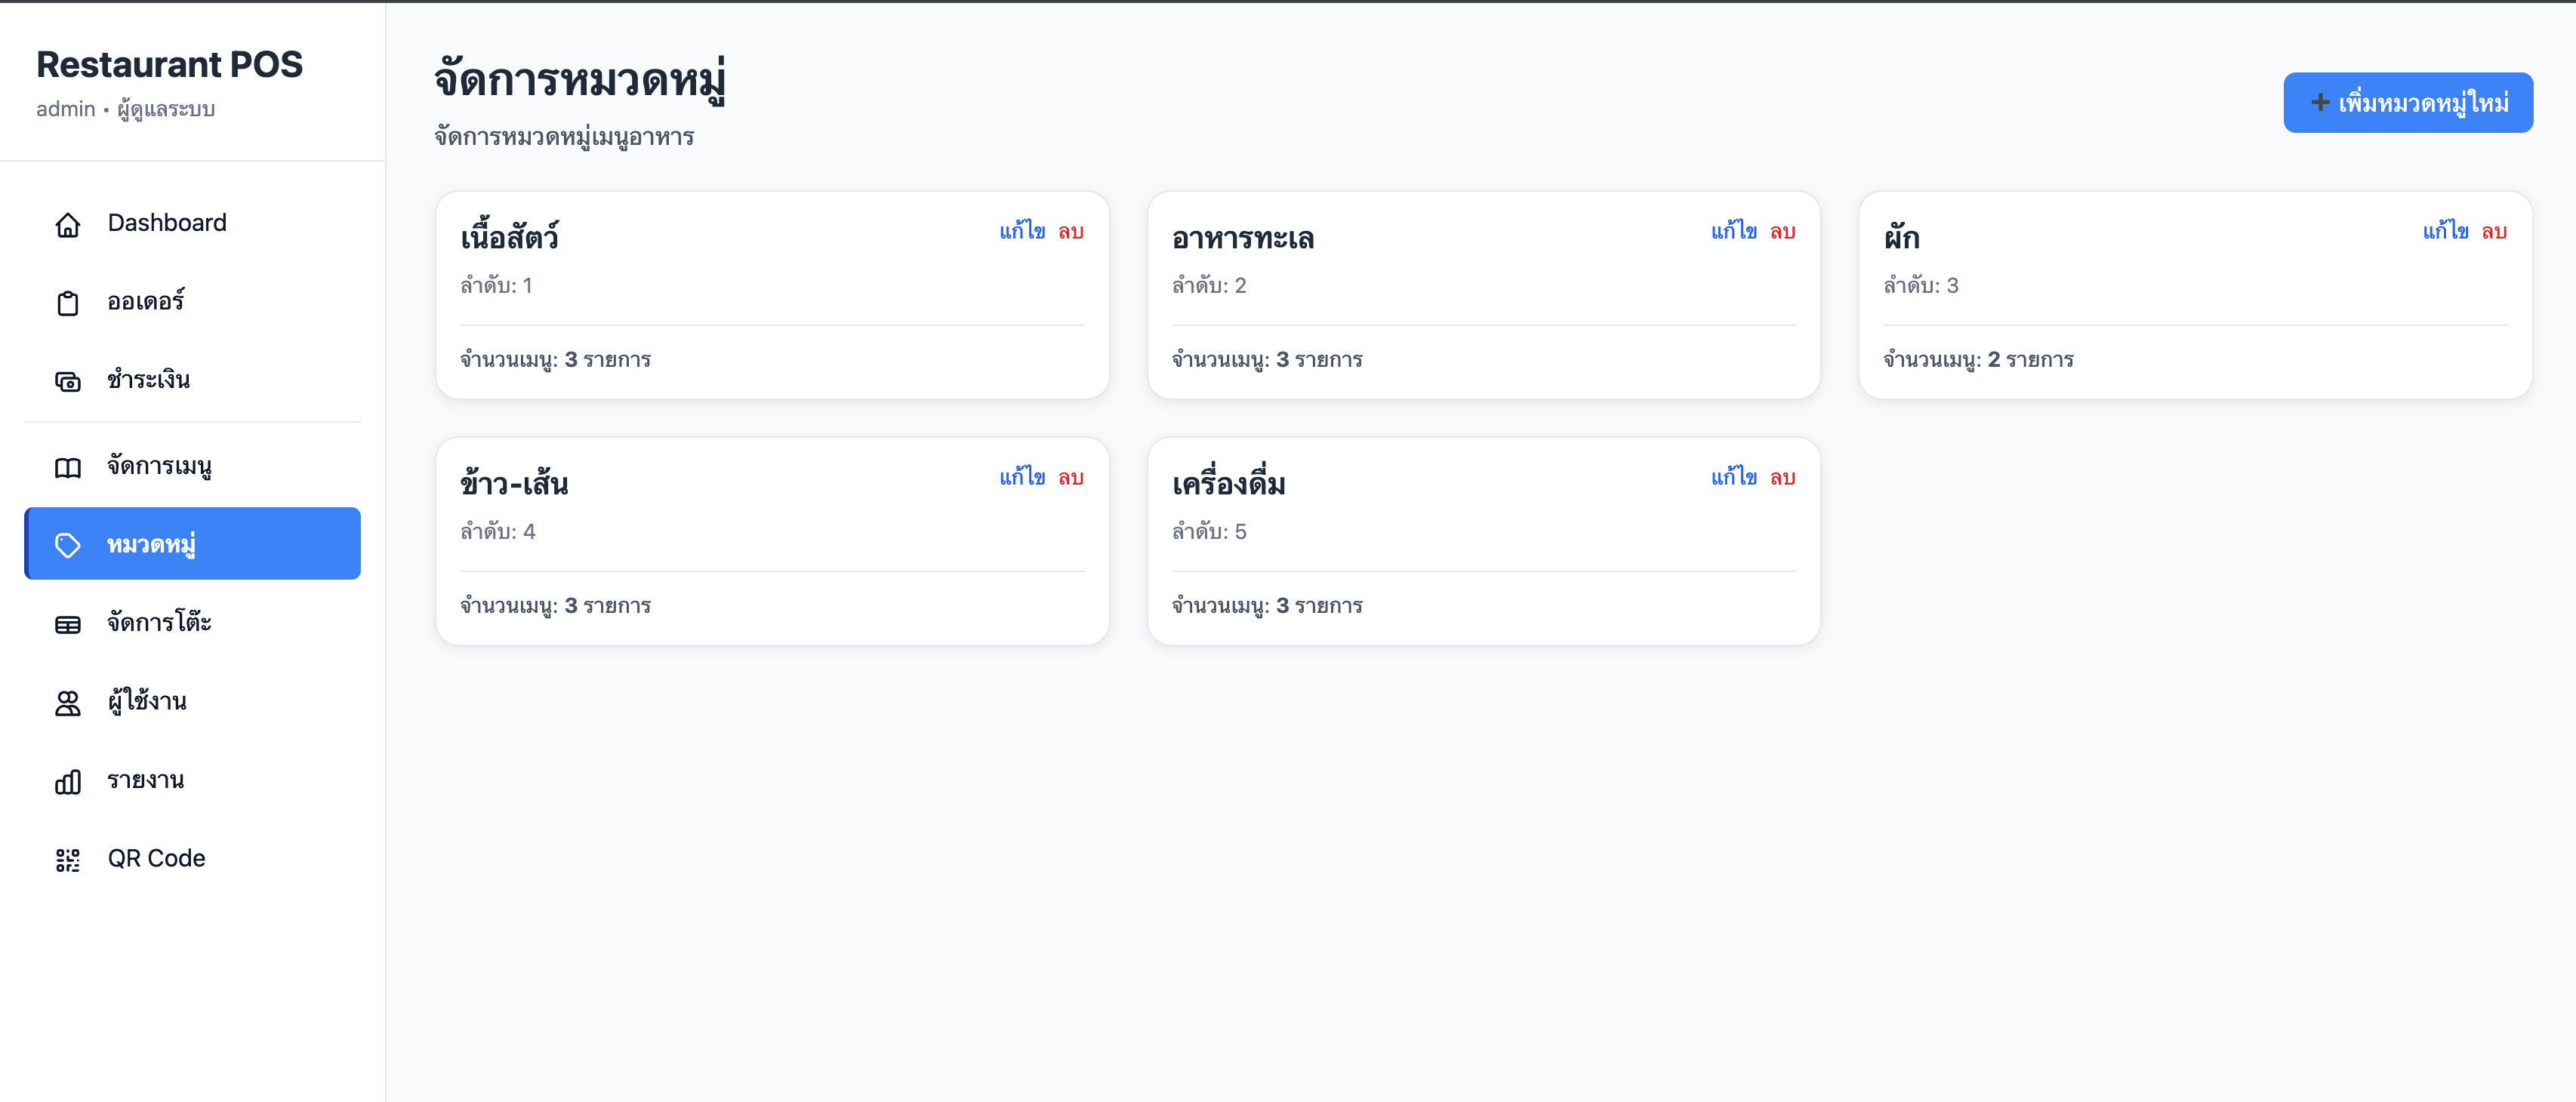Screen dimensions: 2576x1102
Task: Delete the เครื่องดื่ม category
Action: (1782, 478)
